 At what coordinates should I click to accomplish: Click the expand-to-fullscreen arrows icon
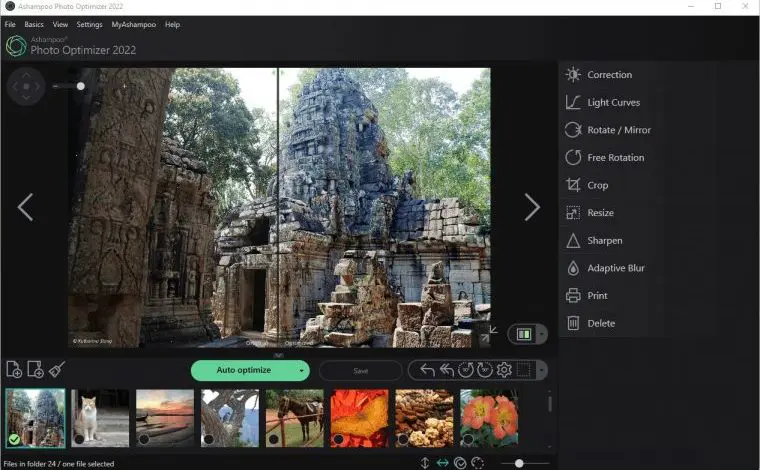489,334
